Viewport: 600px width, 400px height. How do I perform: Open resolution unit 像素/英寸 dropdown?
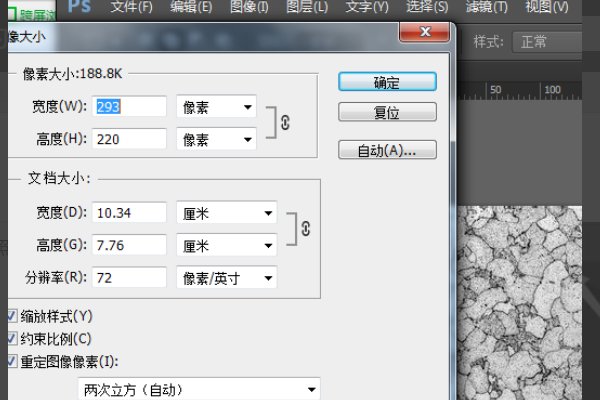pos(227,278)
